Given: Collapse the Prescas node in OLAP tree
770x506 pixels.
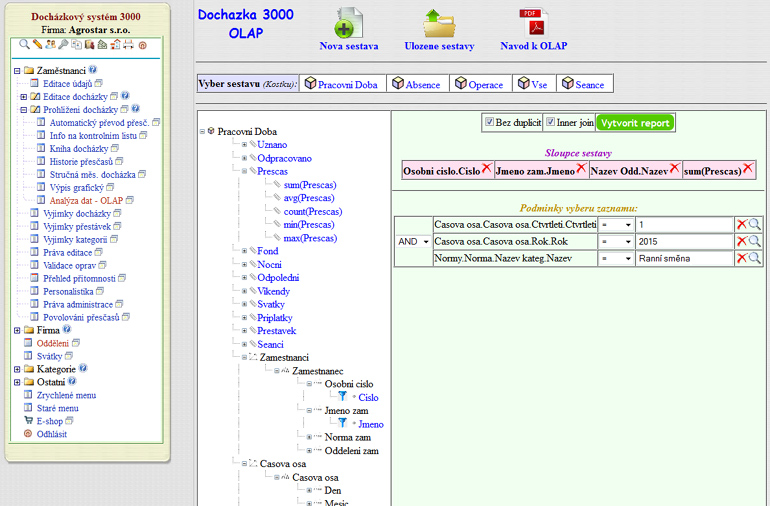Looking at the screenshot, I should tap(244, 171).
